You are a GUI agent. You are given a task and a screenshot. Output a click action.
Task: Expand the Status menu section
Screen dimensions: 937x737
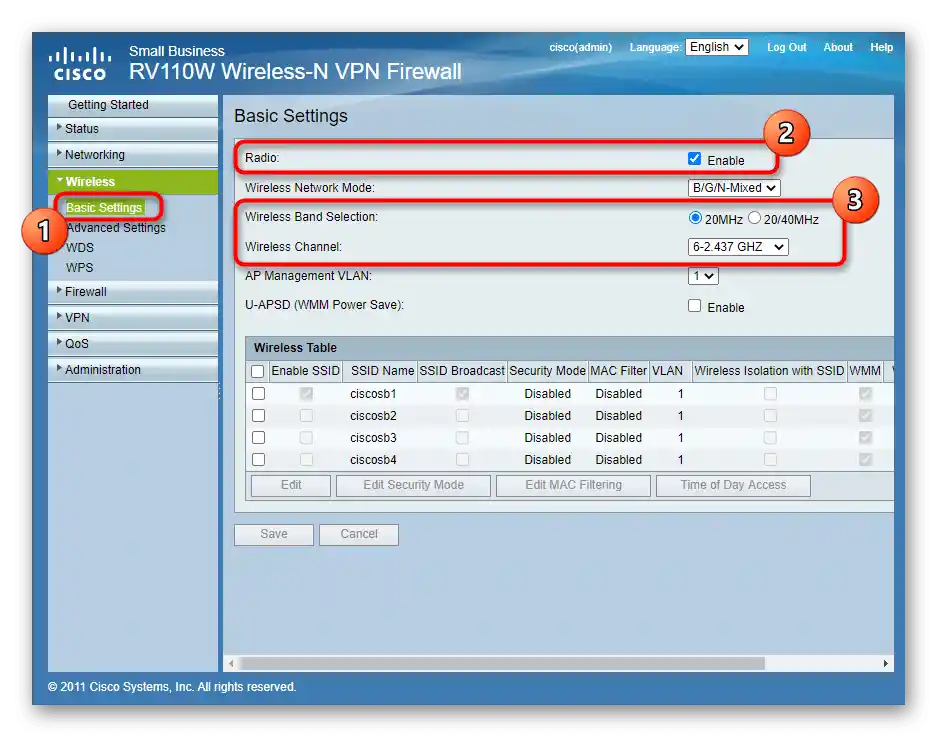(133, 129)
